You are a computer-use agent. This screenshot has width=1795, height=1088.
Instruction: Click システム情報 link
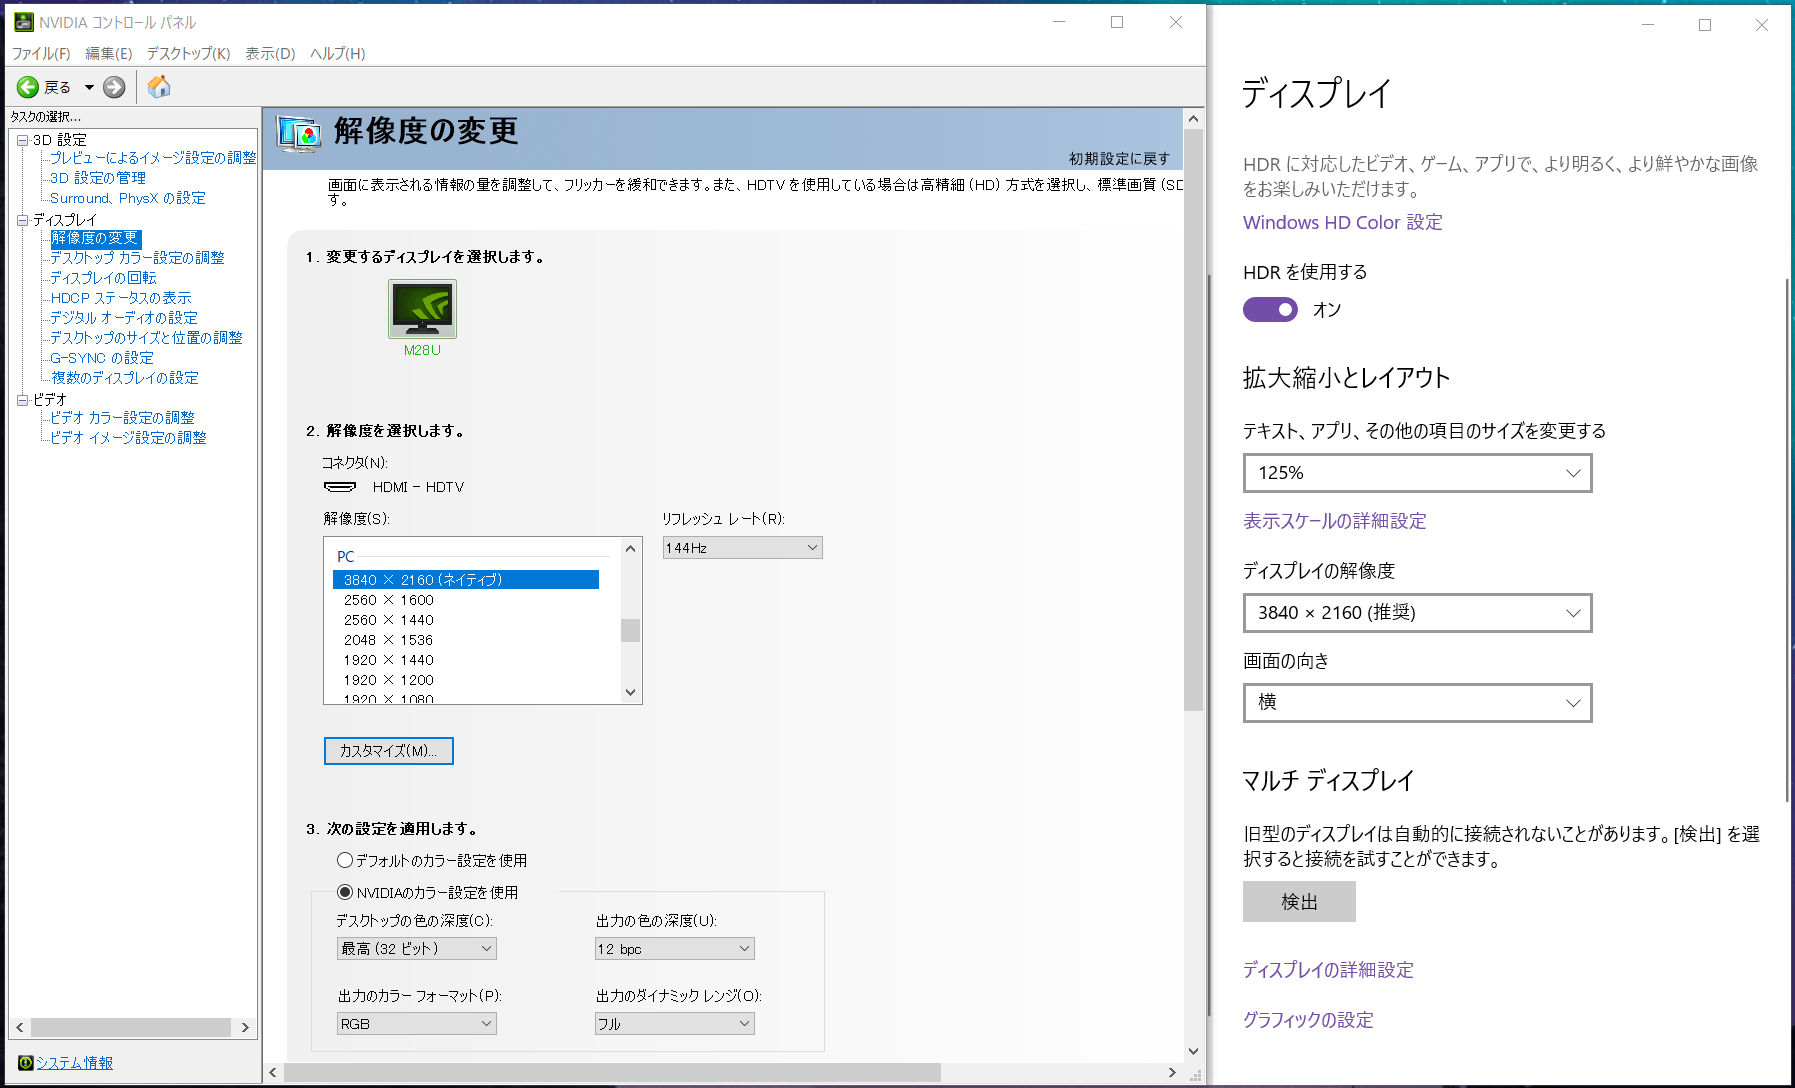point(74,1063)
